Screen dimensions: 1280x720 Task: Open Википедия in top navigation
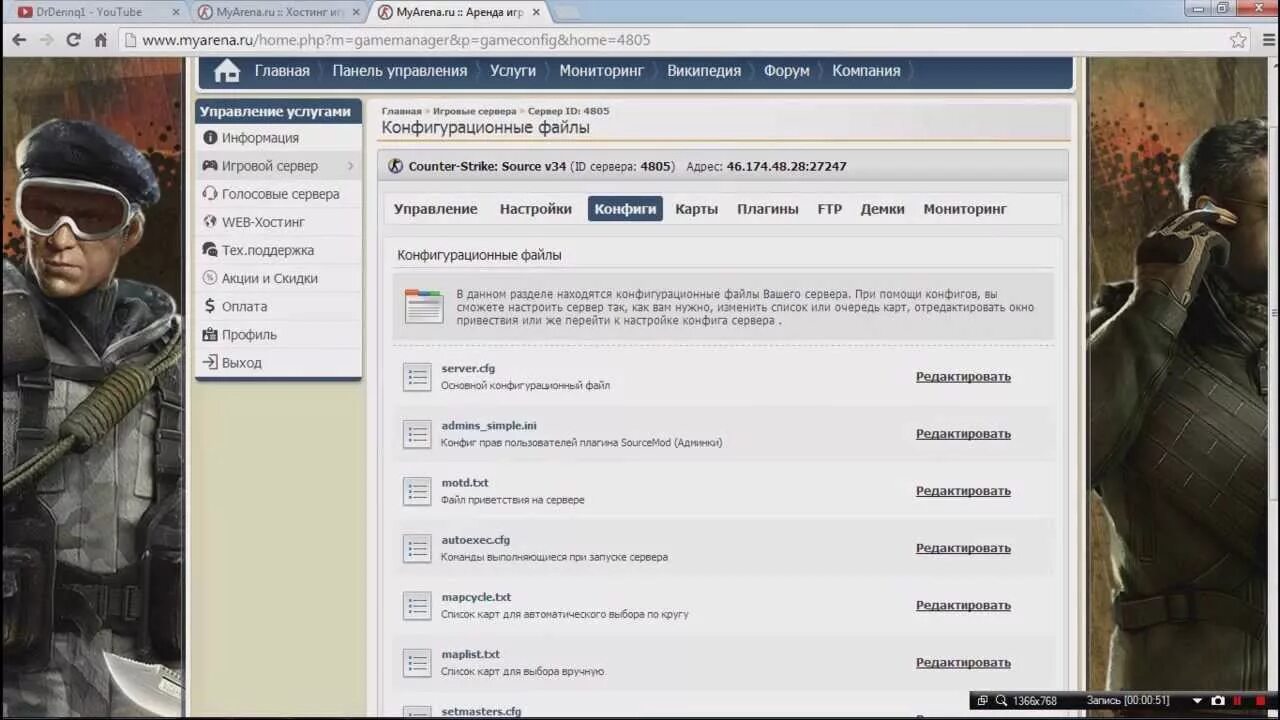704,71
